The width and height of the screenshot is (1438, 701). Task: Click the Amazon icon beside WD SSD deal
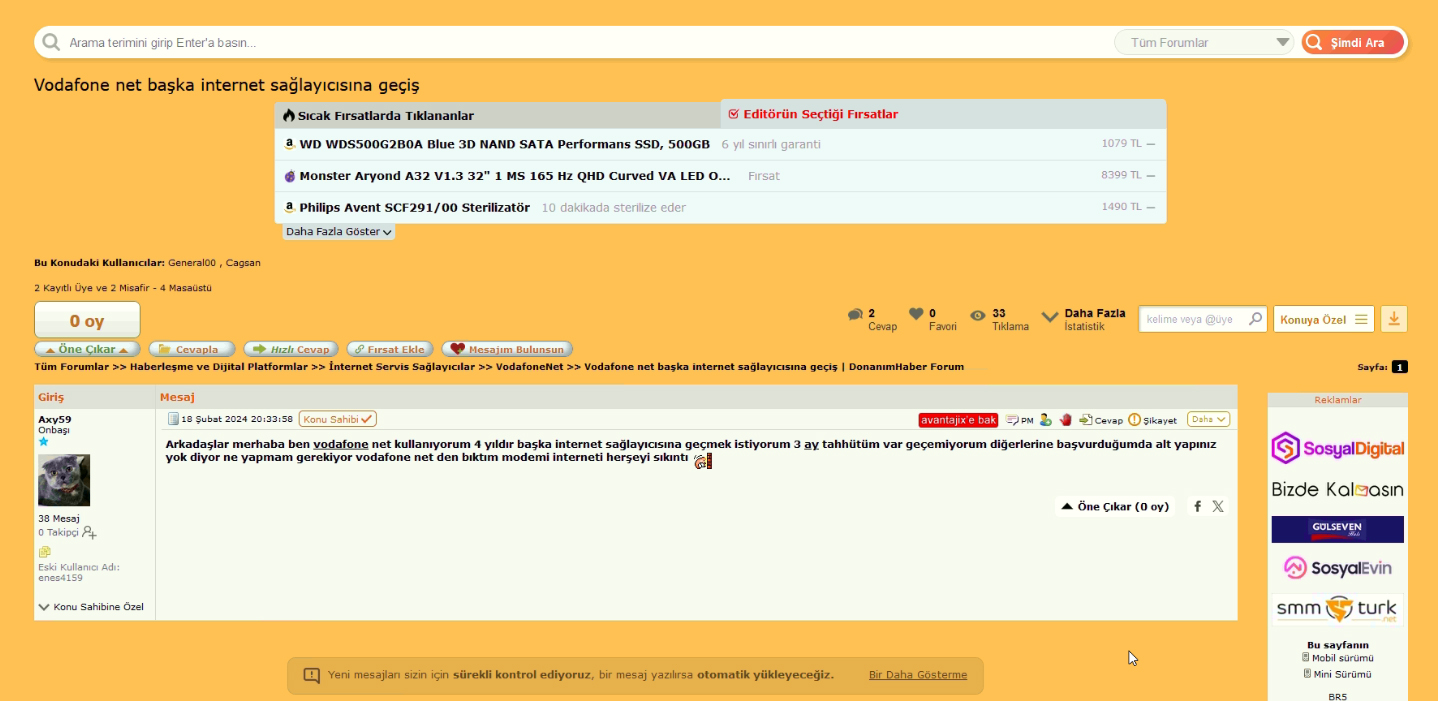289,144
